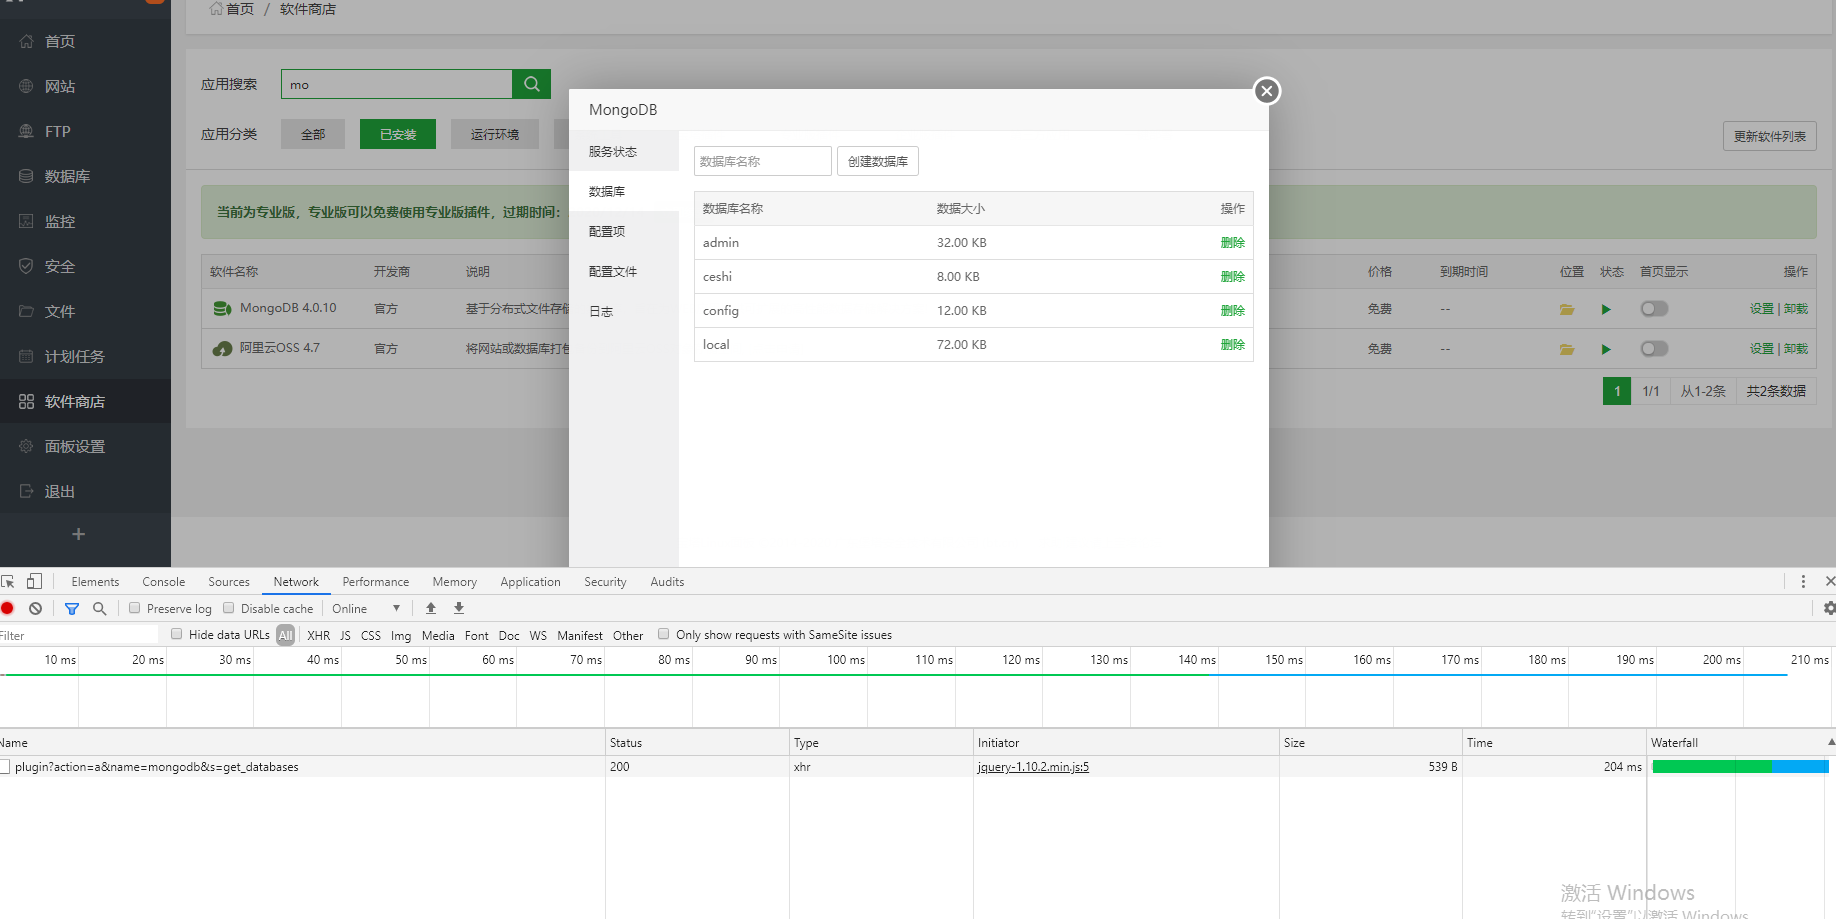Open the Online throttling dropdown
Screen dimensions: 1836x919
click(367, 608)
